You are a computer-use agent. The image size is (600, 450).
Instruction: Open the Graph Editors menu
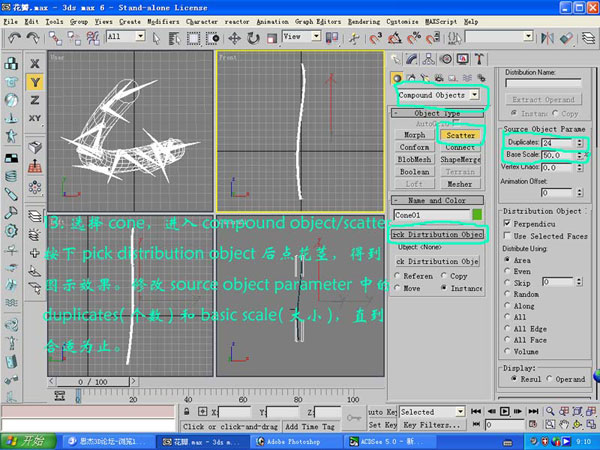coord(318,22)
